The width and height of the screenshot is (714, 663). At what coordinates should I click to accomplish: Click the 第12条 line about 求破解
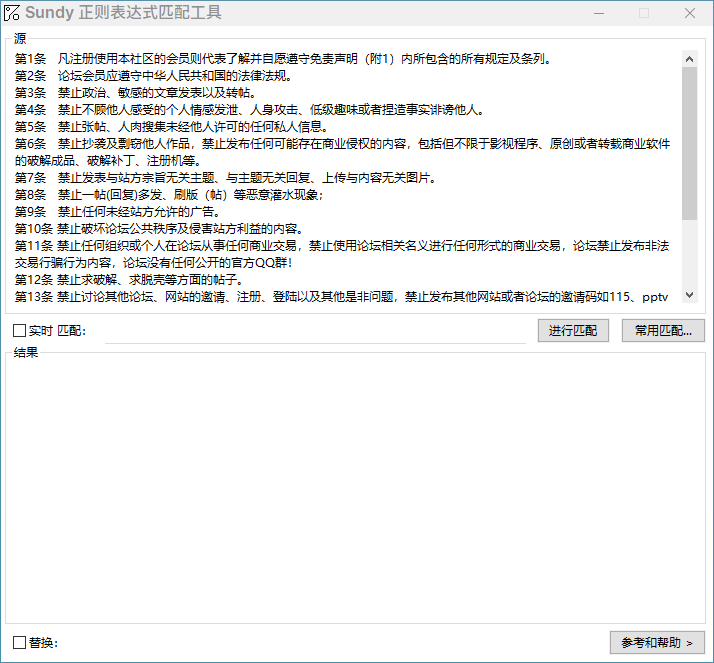click(129, 280)
